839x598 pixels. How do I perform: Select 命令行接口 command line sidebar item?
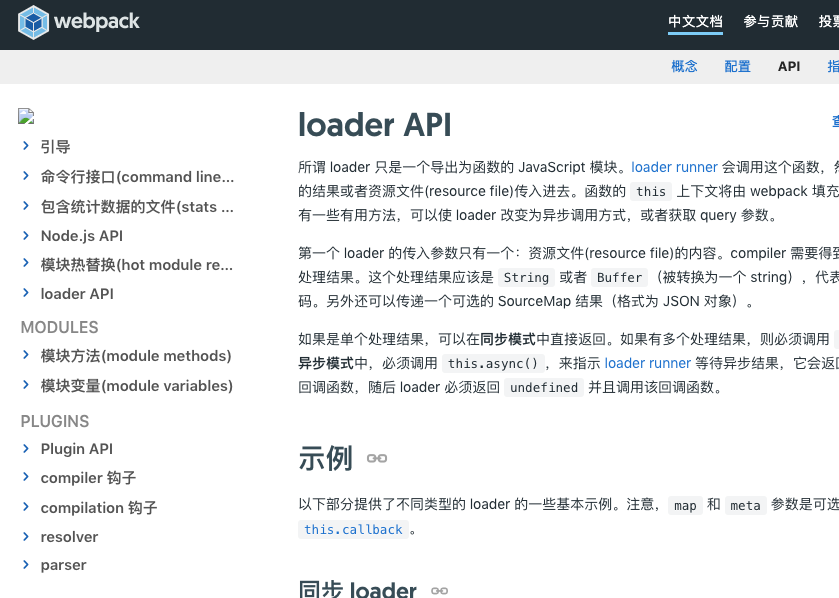pyautogui.click(x=137, y=177)
